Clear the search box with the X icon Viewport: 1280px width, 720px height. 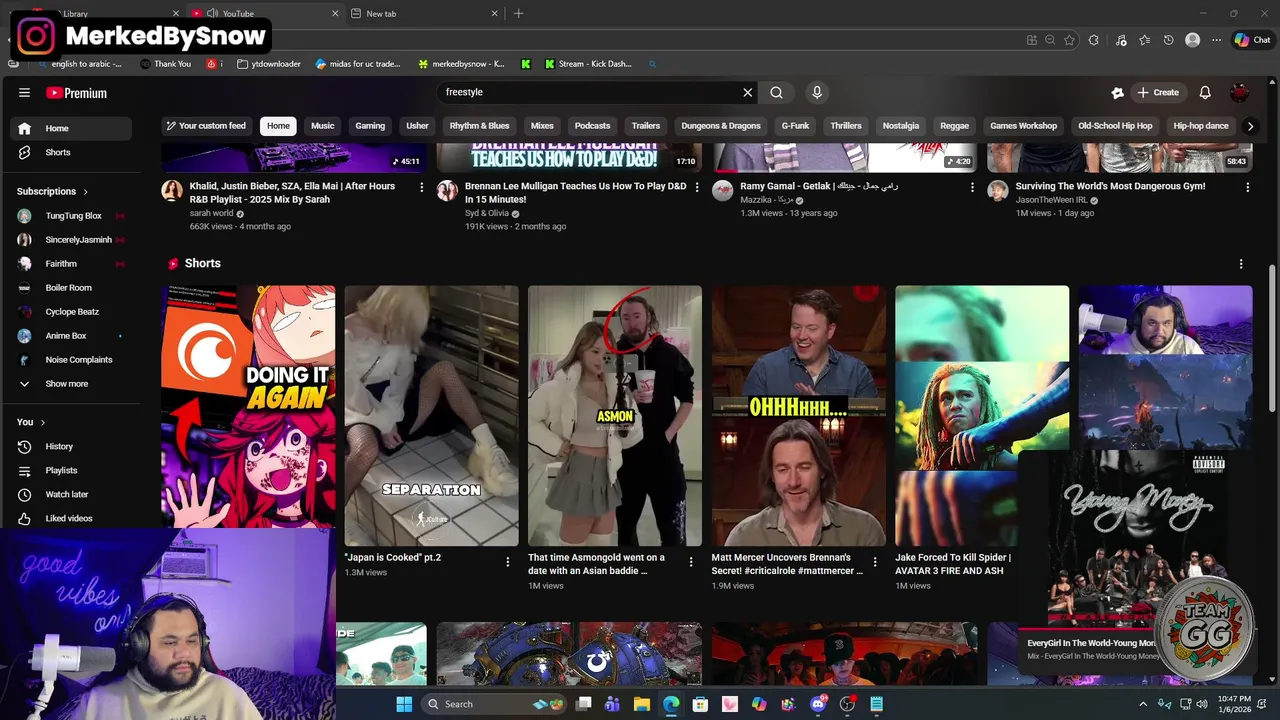coord(747,92)
